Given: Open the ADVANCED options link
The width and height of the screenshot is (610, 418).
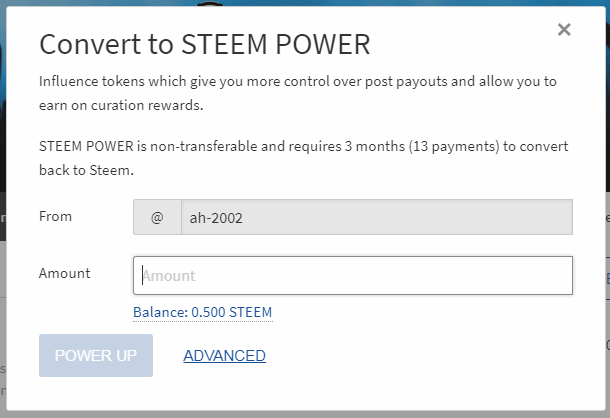Looking at the screenshot, I should coord(224,356).
